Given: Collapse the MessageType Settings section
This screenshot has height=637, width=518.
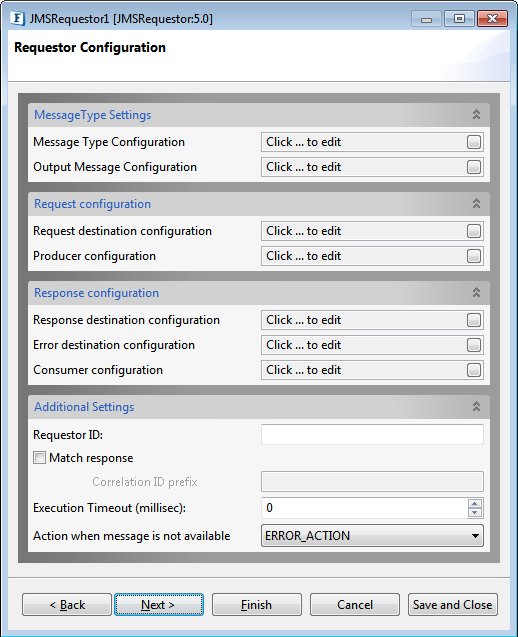Looking at the screenshot, I should coord(476,115).
